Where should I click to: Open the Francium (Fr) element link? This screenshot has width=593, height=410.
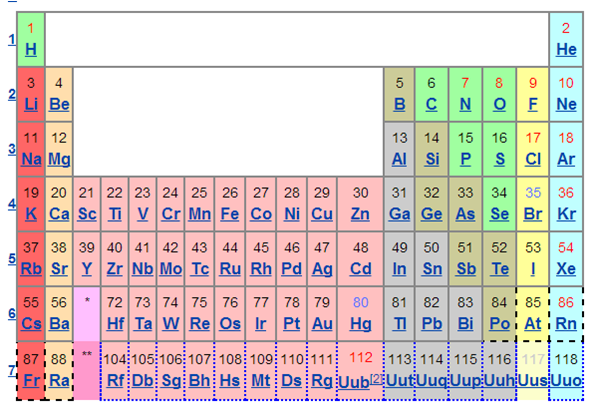click(31, 380)
